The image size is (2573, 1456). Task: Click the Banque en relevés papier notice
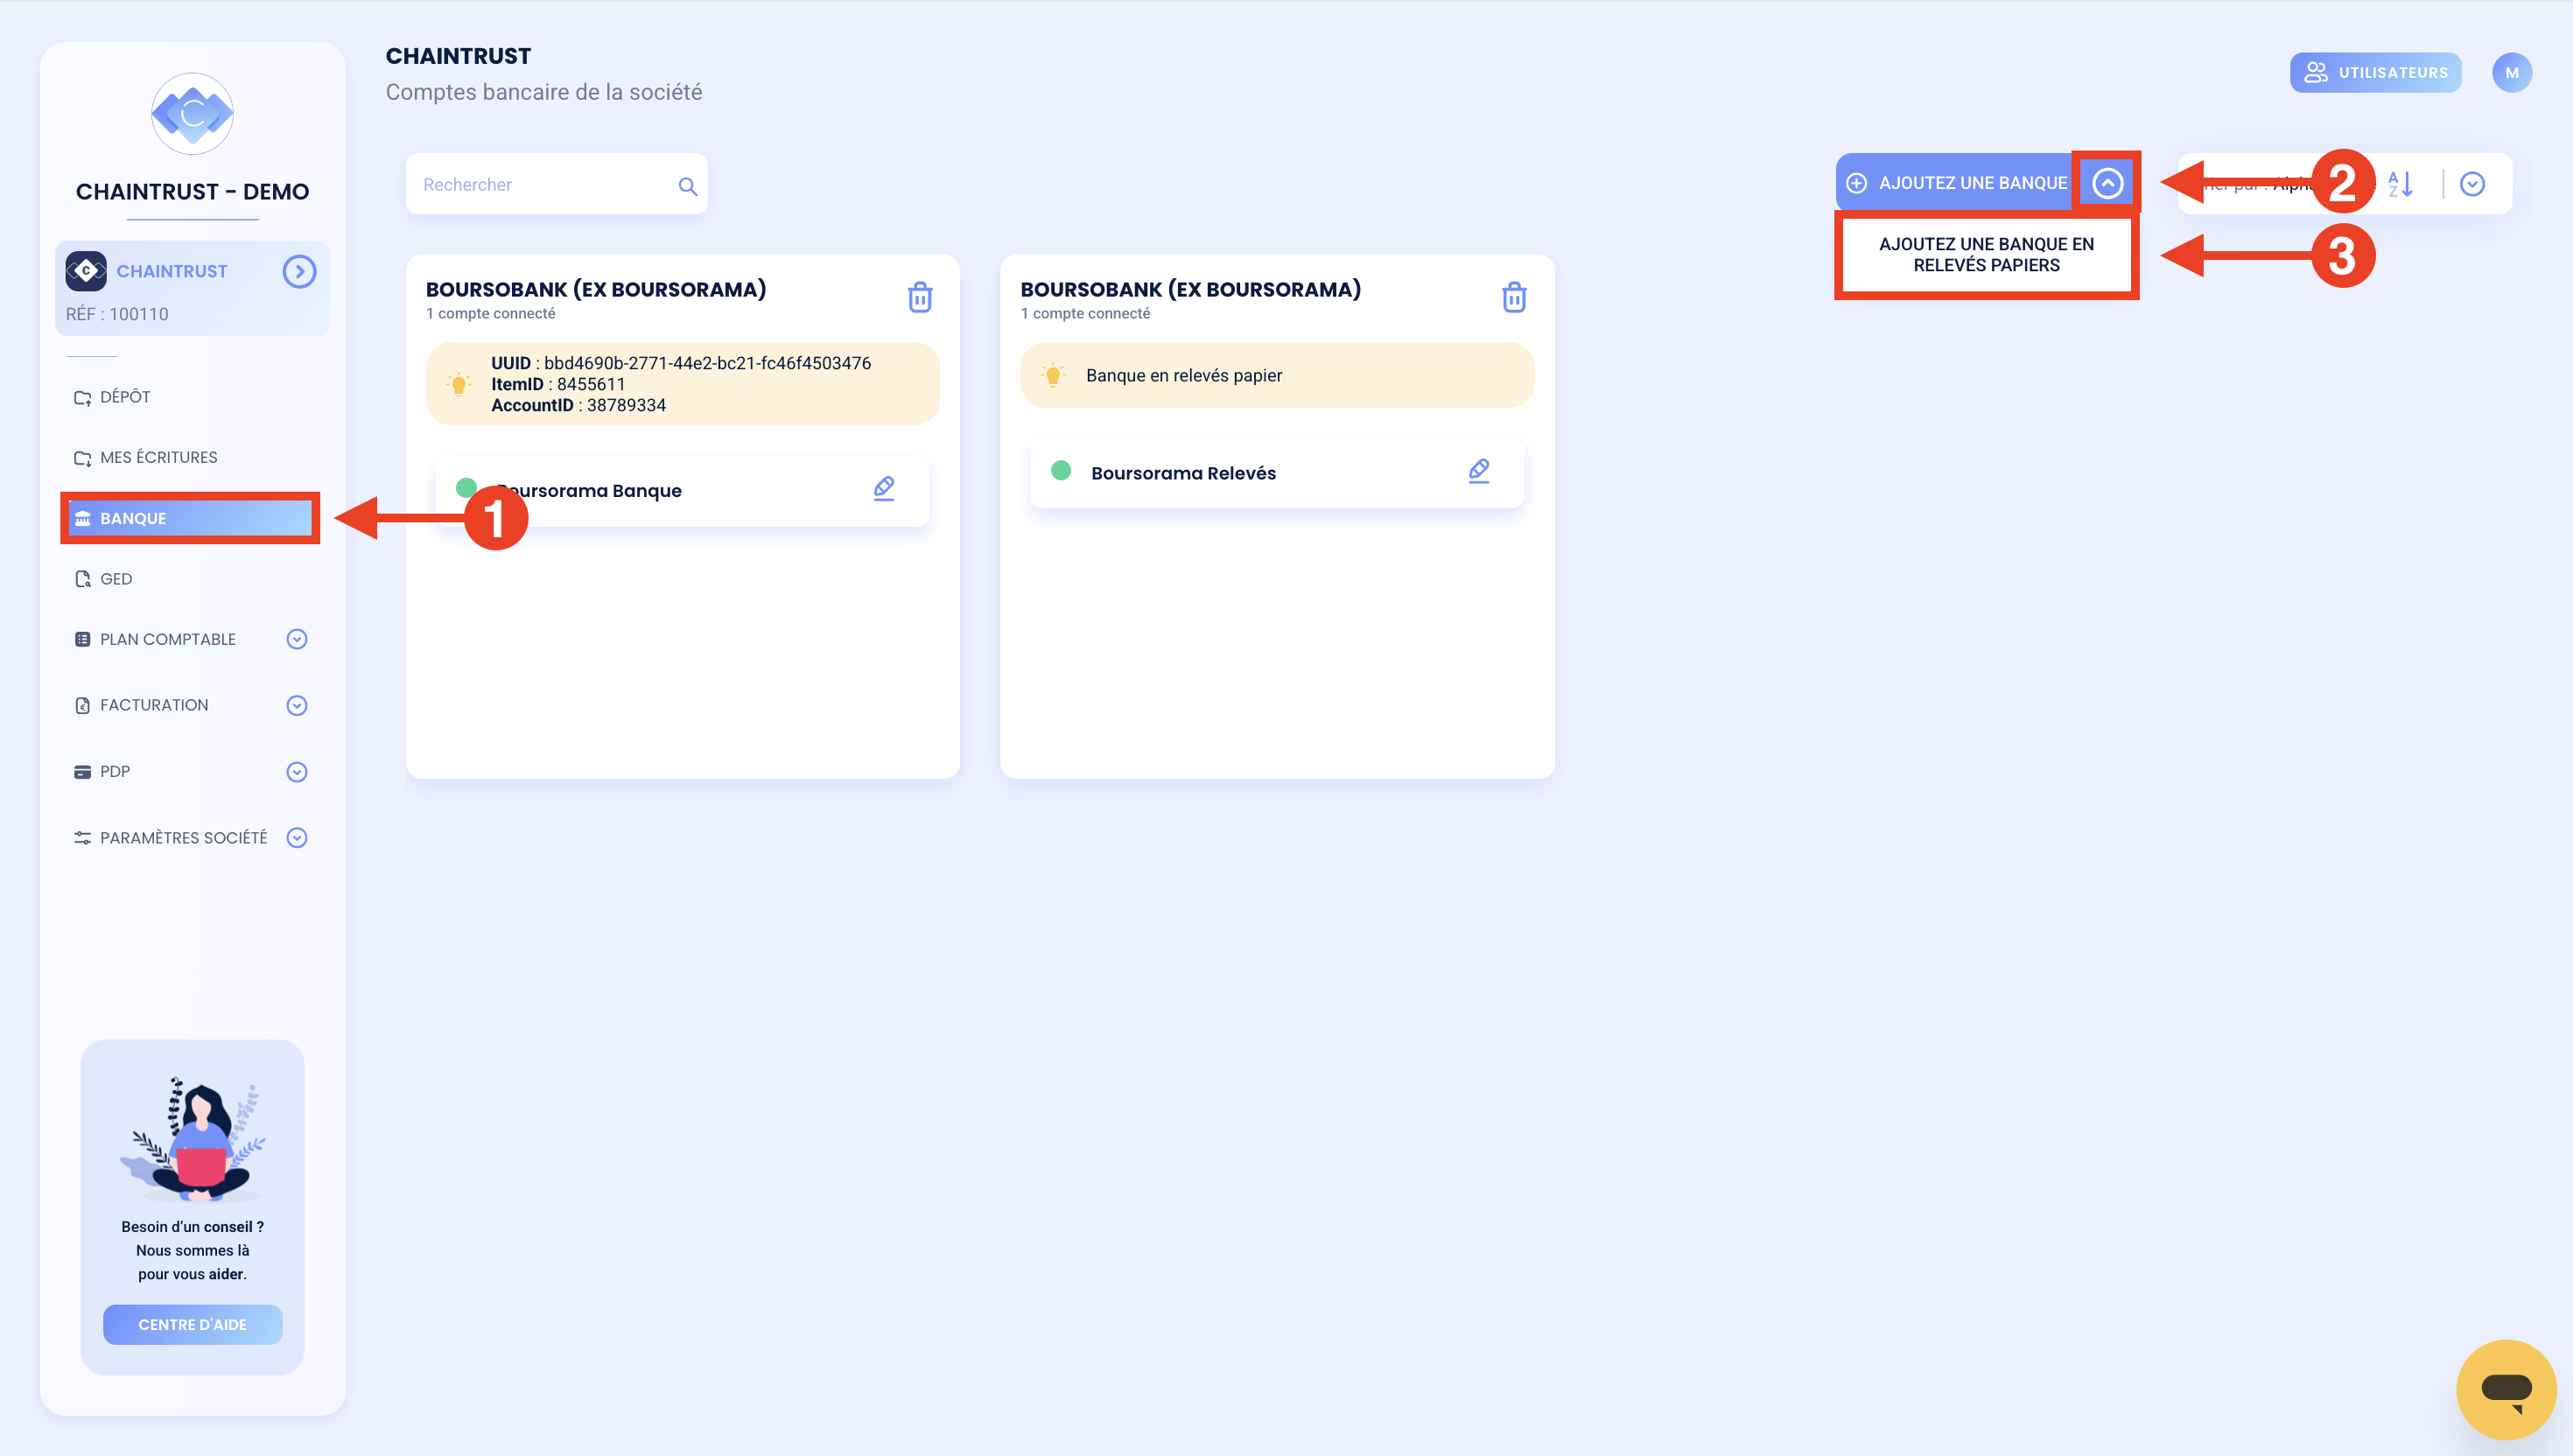pos(1277,375)
